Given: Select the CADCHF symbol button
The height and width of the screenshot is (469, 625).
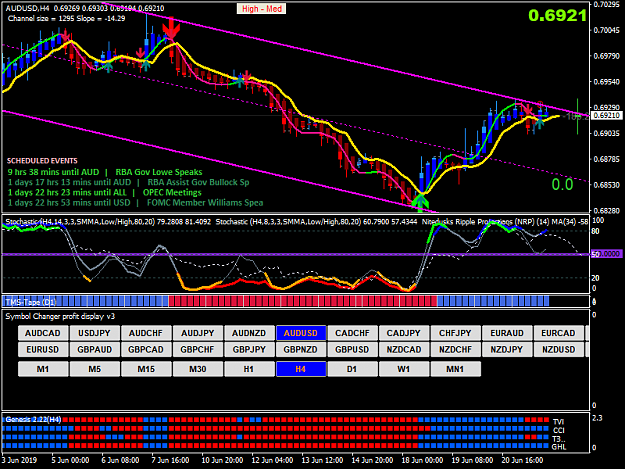Looking at the screenshot, I should tap(352, 333).
